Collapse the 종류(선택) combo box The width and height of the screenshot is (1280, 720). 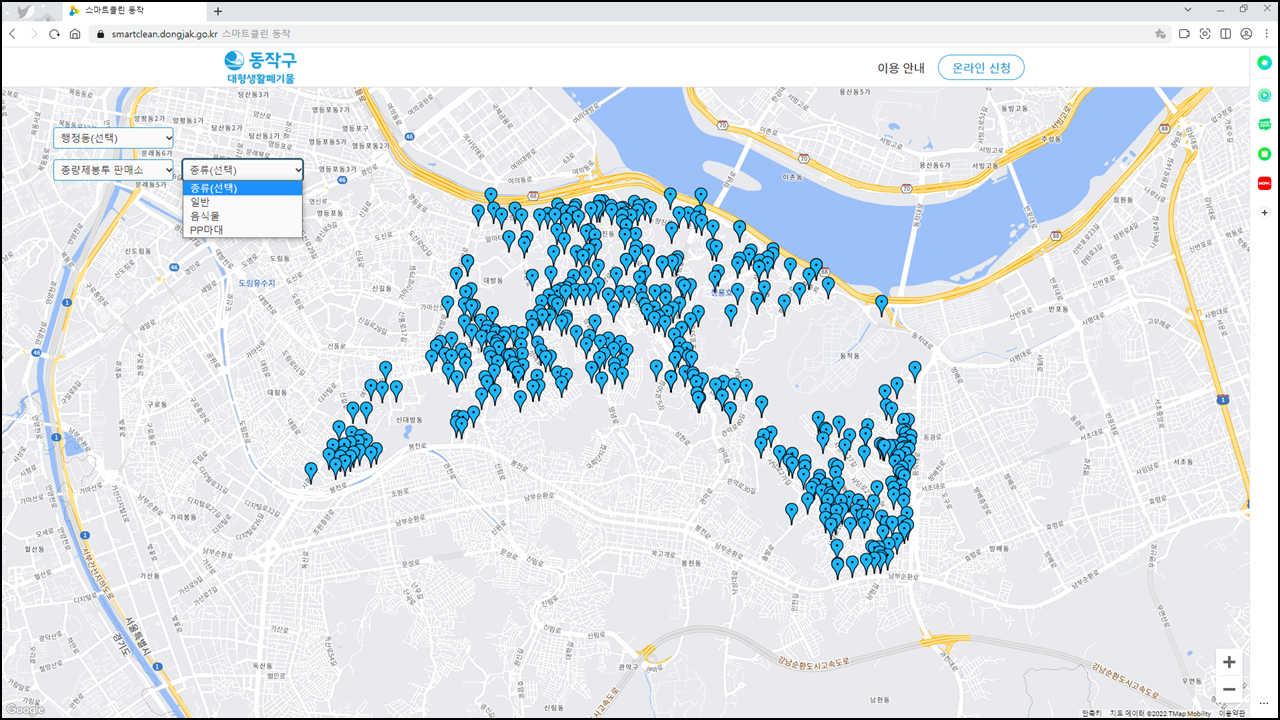(242, 170)
